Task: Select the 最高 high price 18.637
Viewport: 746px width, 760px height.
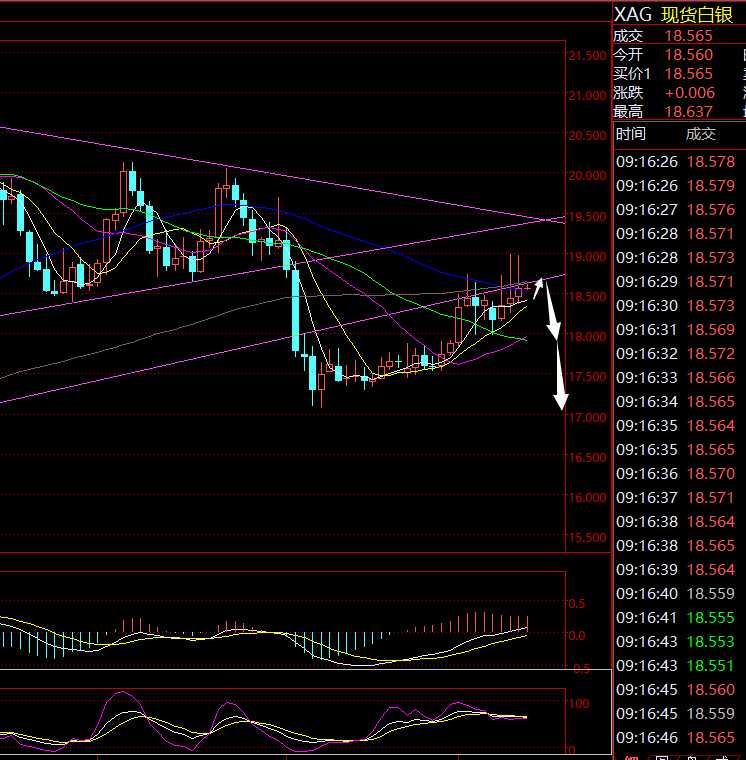Action: pos(688,112)
